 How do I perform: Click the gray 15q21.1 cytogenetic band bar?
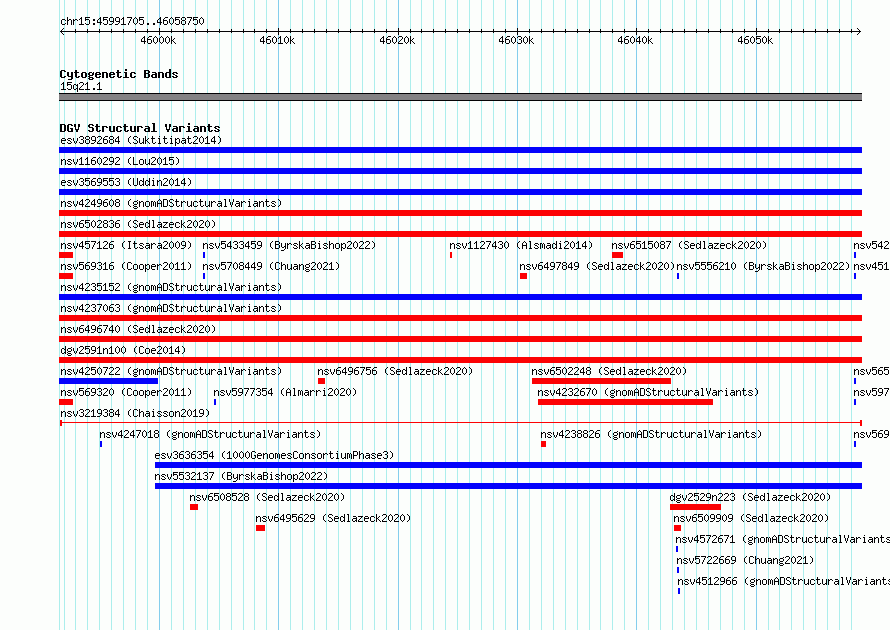point(460,97)
